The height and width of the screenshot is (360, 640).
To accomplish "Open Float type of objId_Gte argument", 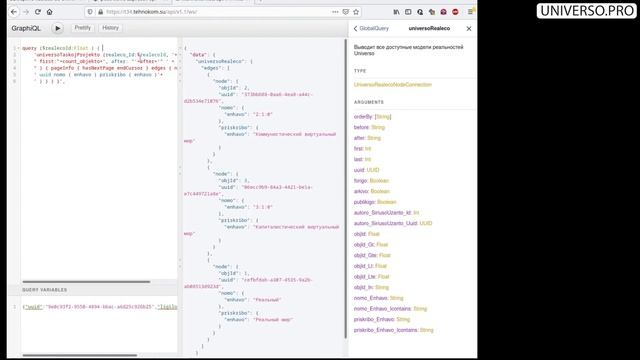I will (384, 255).
